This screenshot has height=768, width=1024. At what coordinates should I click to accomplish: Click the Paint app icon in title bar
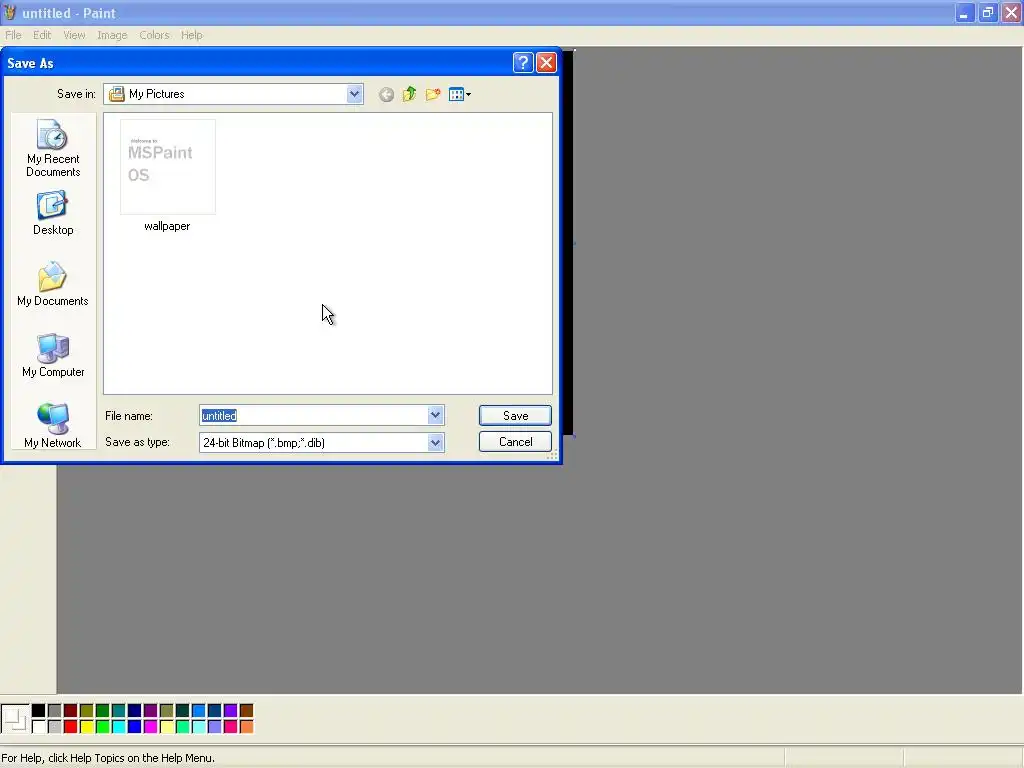10,12
